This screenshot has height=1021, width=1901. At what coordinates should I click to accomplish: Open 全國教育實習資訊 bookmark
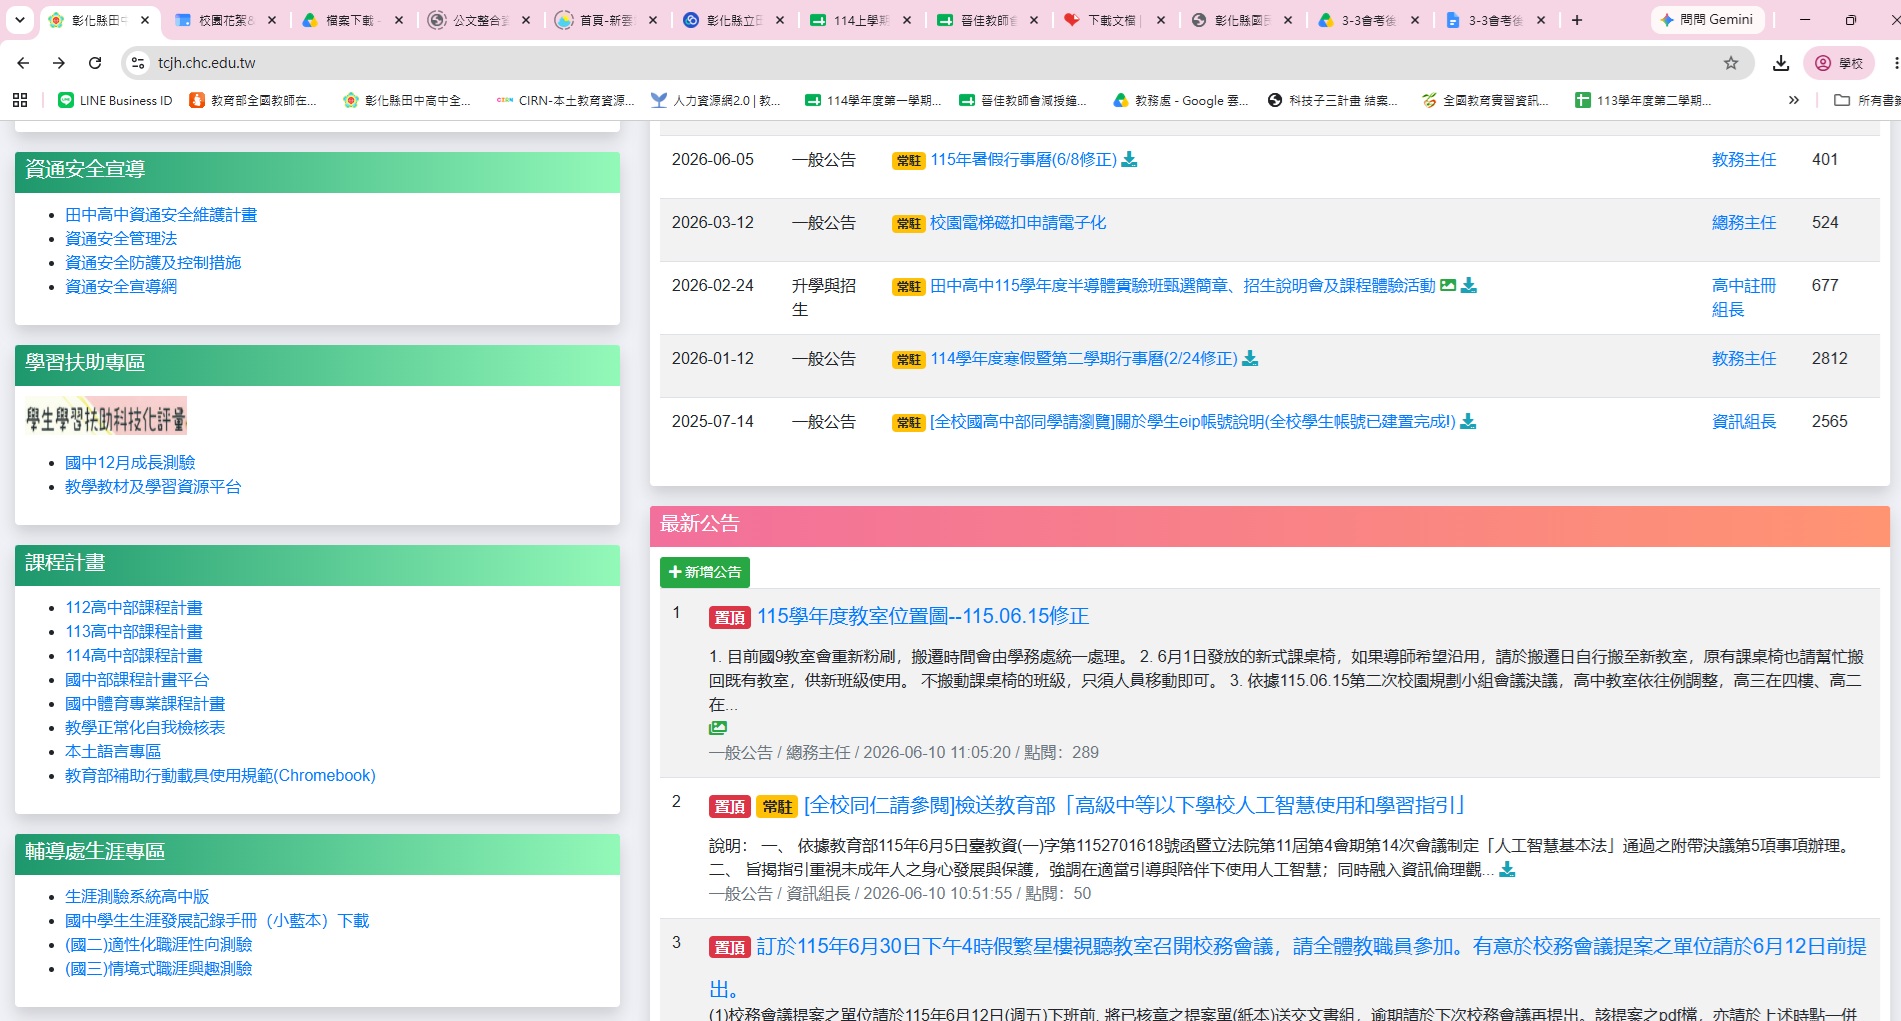click(1485, 100)
